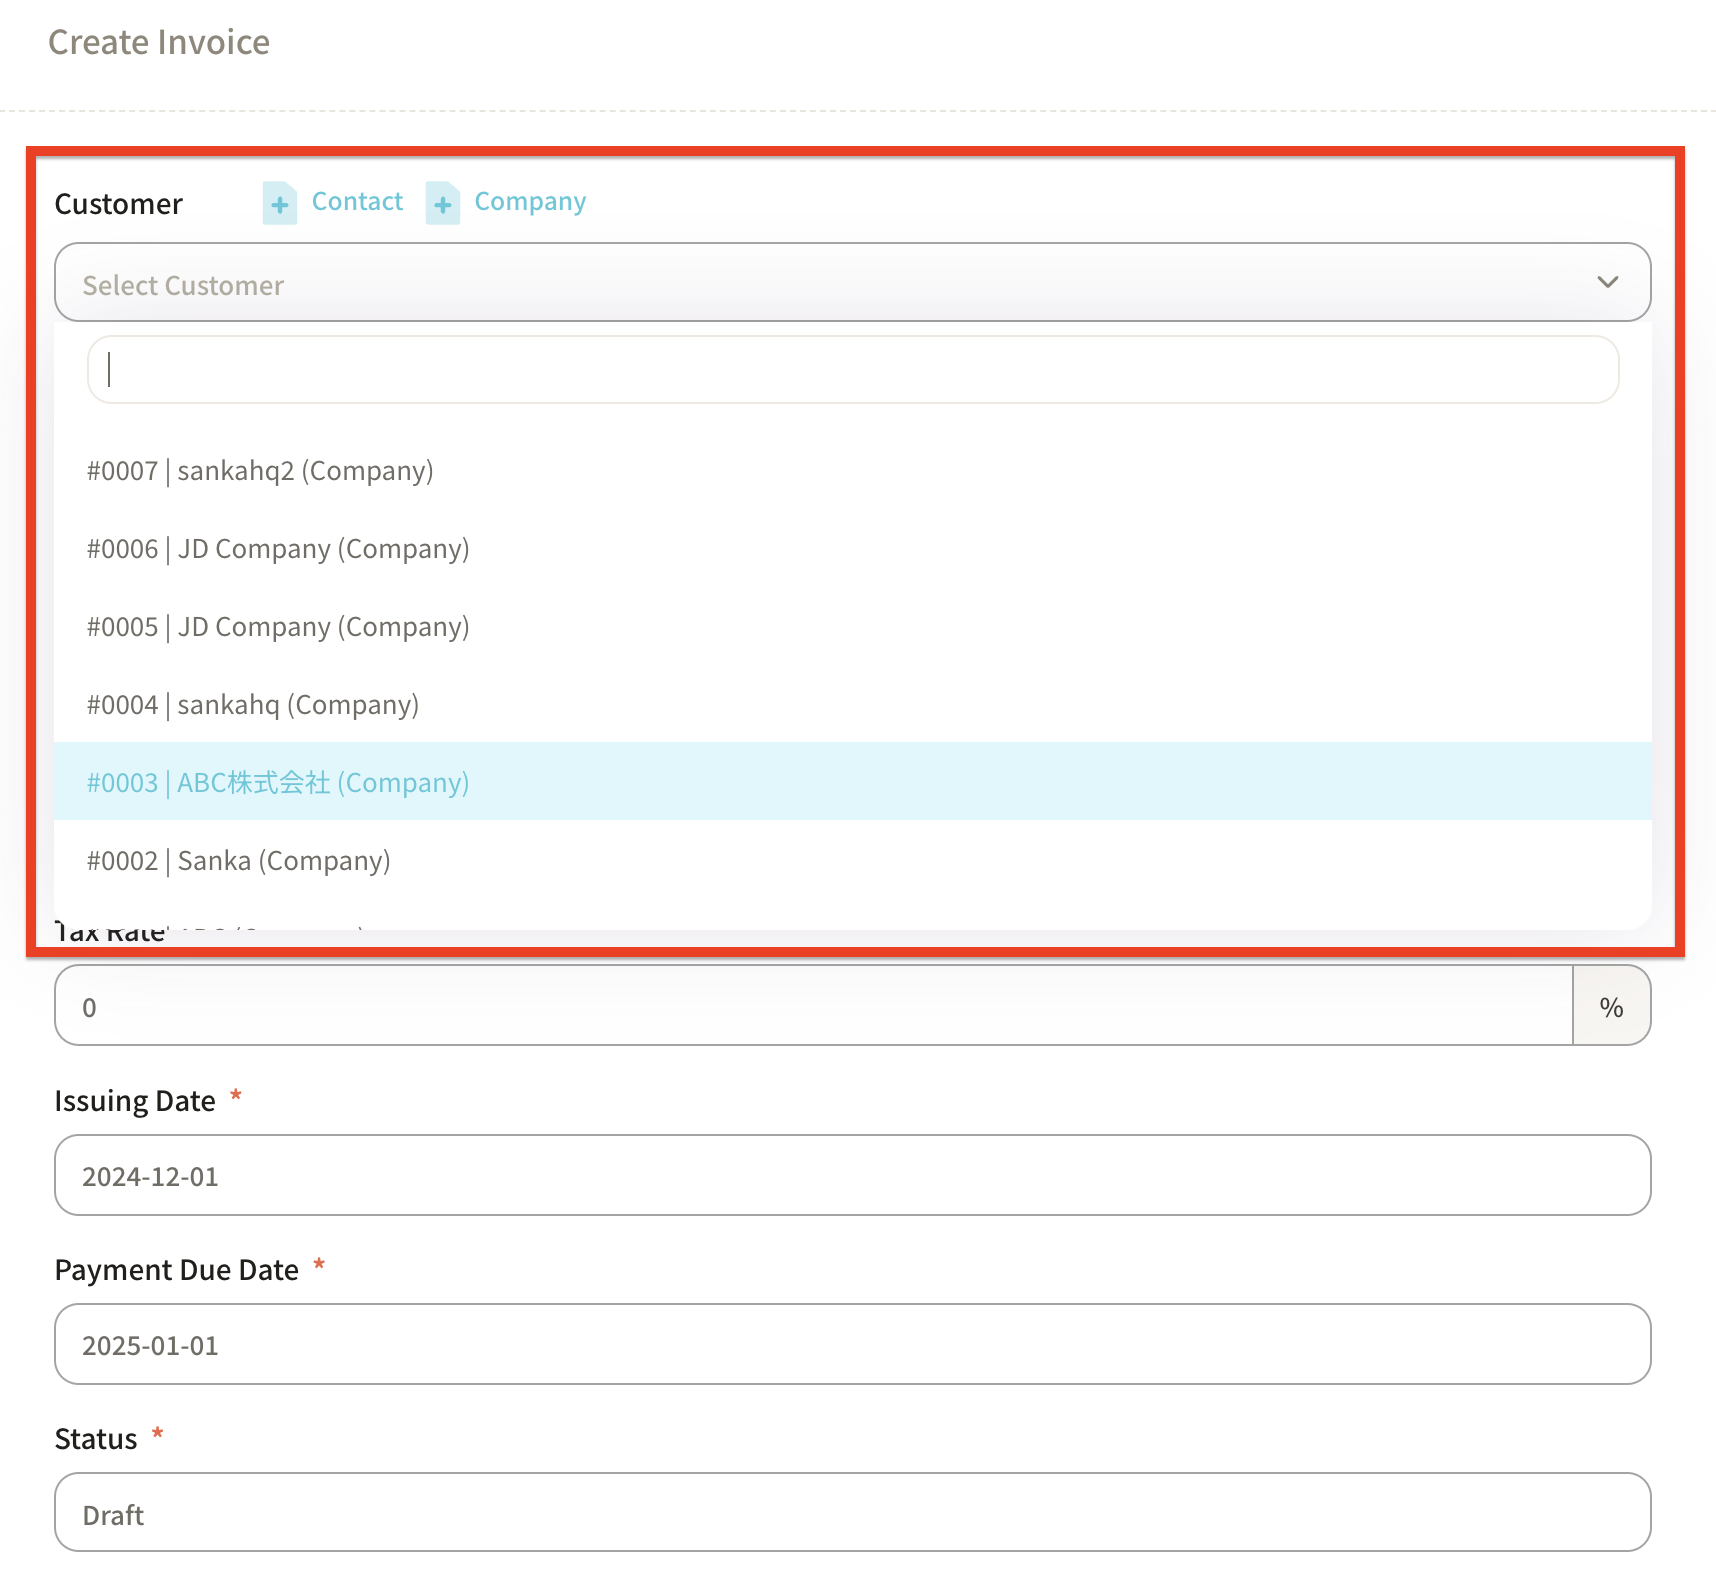1716x1596 pixels.
Task: Click the Select Customer placeholder text
Action: pyautogui.click(x=183, y=286)
